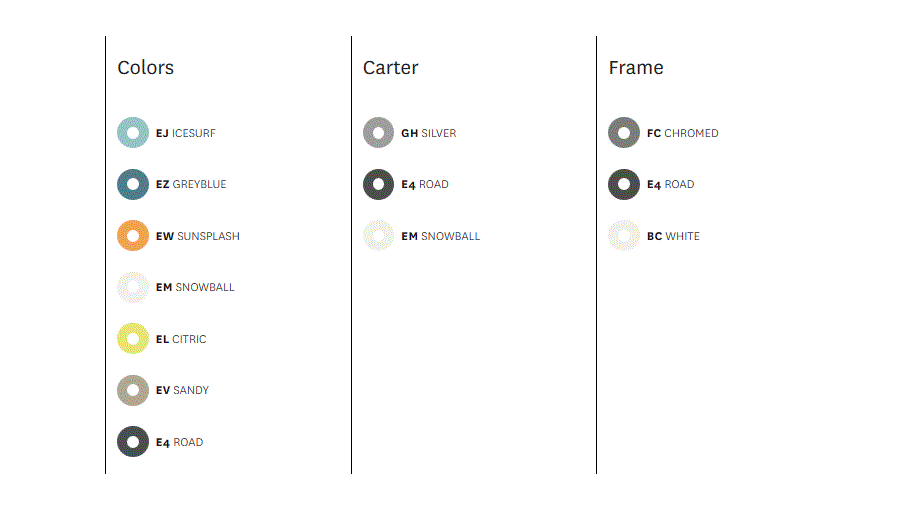Select EM Snowball swatch under Colors
Screen dimensions: 910x513
133,287
